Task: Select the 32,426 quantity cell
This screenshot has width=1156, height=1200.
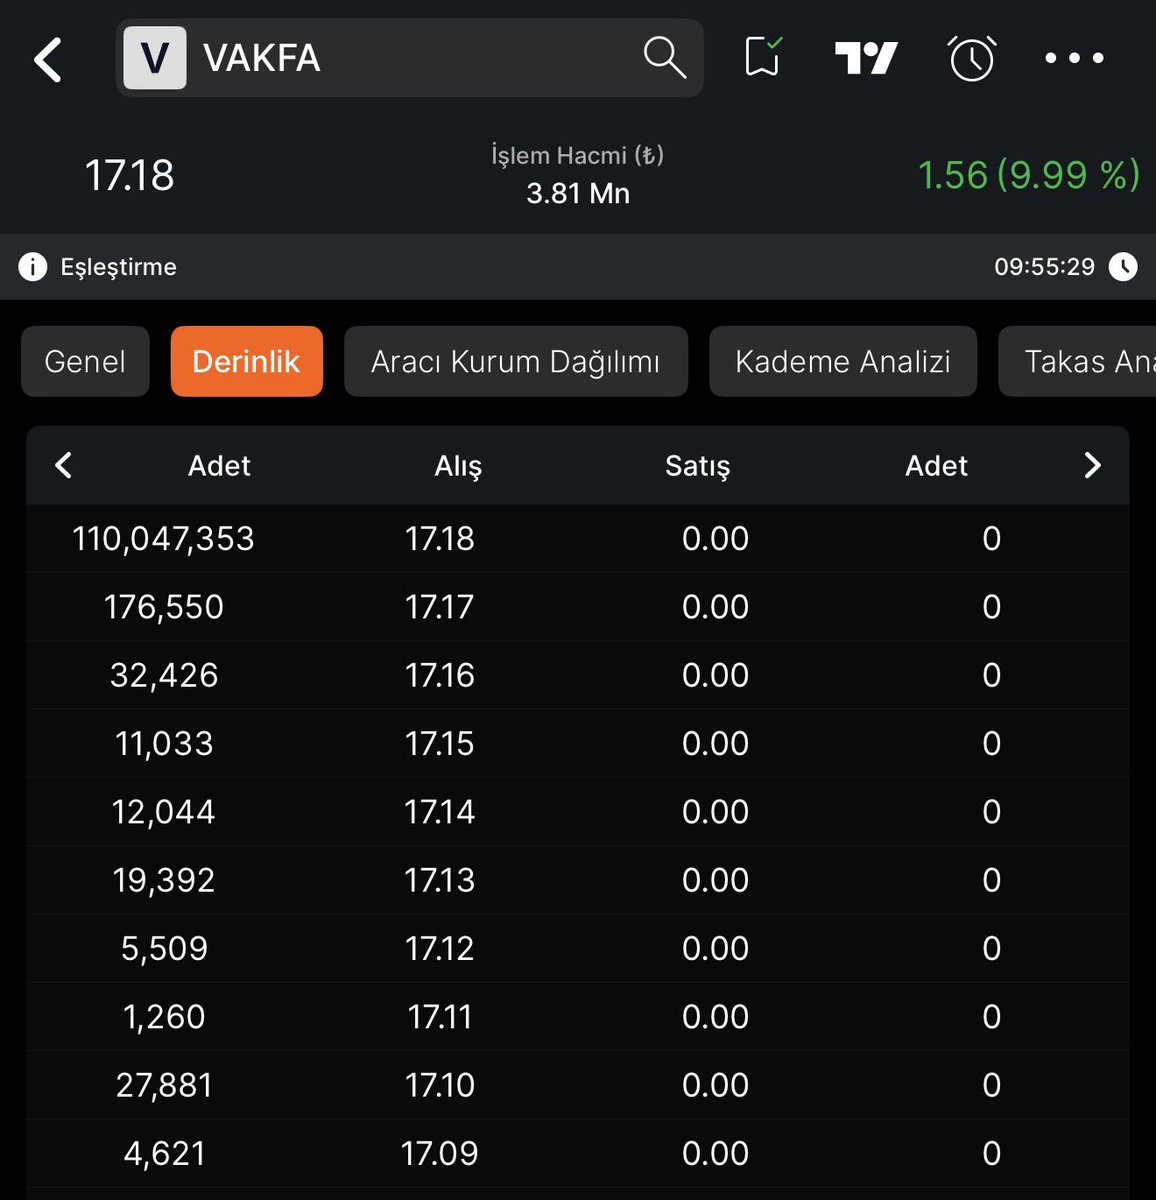Action: [x=164, y=675]
